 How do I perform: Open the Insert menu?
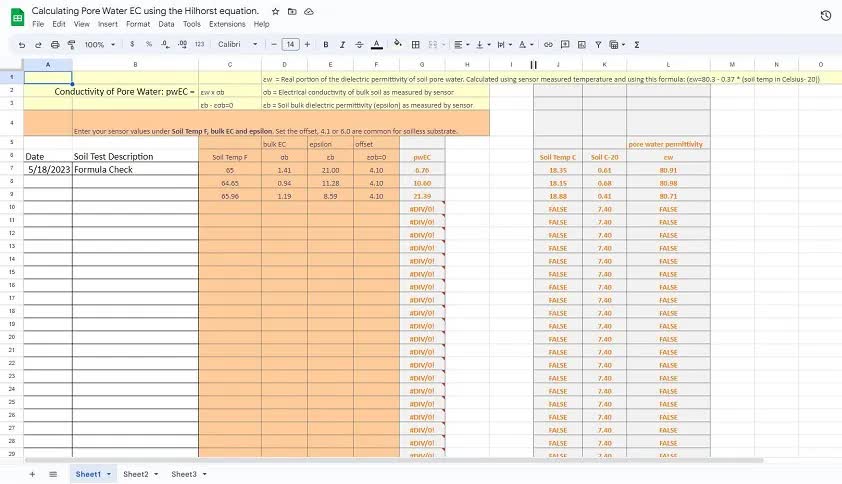108,24
